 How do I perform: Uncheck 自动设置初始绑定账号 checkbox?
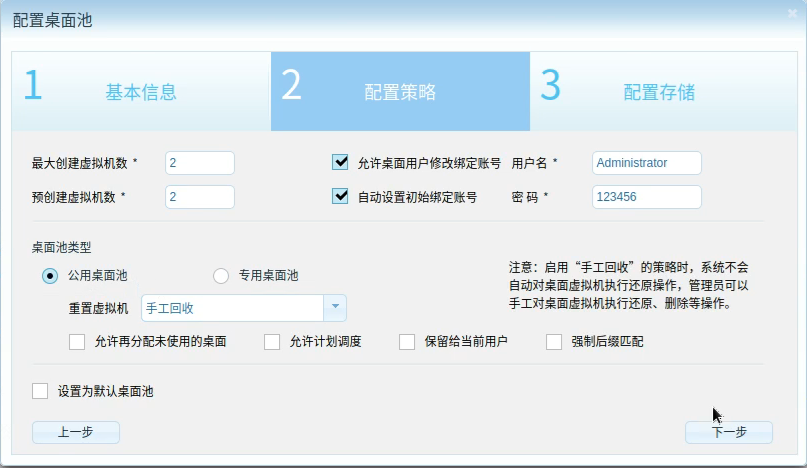tap(340, 197)
